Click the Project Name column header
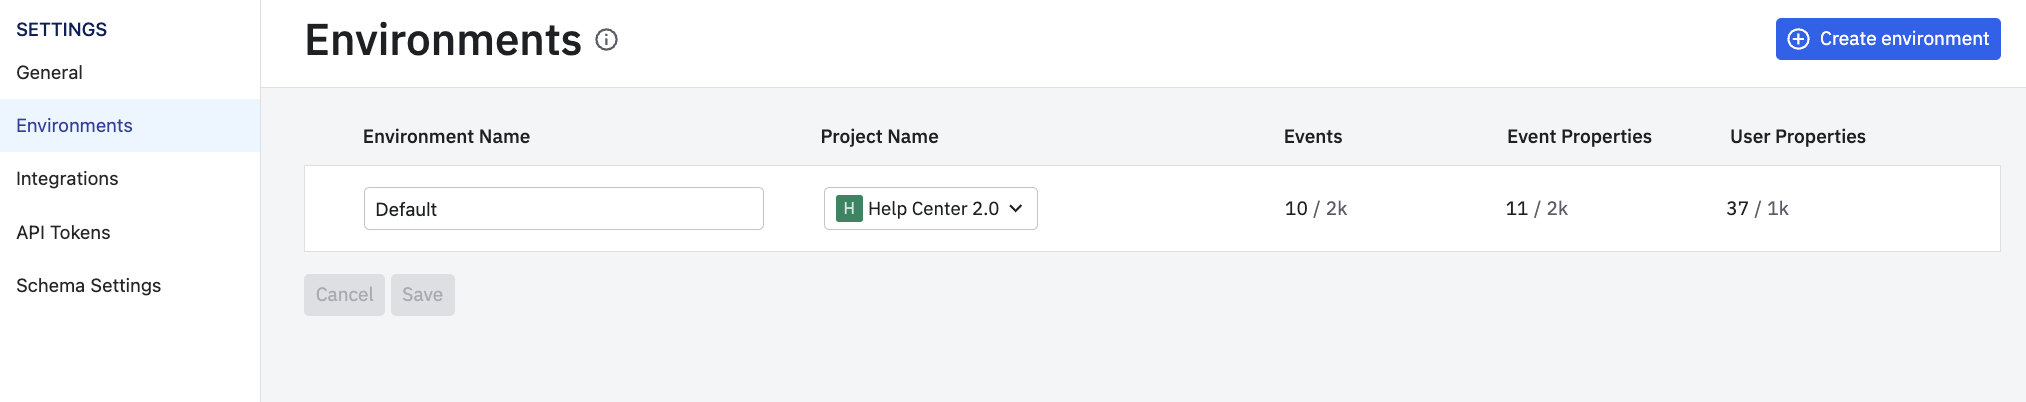 [879, 136]
